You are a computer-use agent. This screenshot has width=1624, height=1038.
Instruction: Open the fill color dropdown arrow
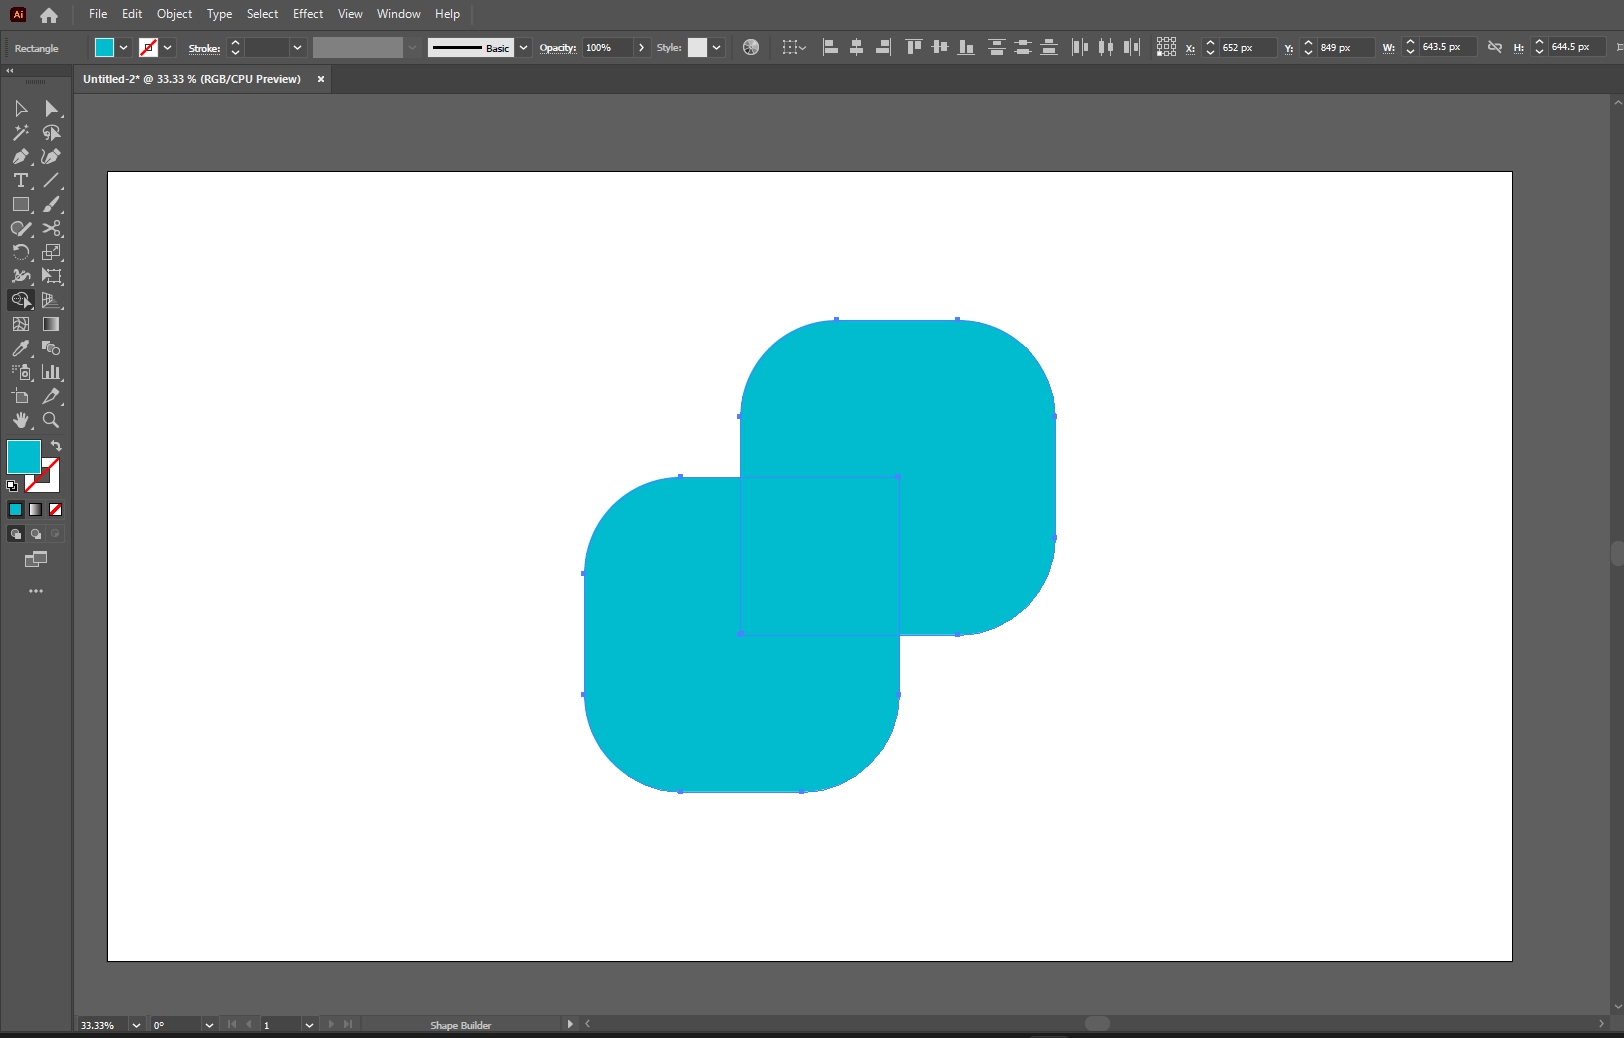click(x=124, y=47)
